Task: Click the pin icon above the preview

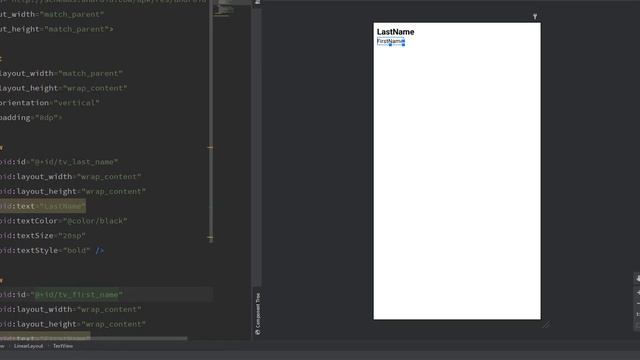Action: click(535, 16)
